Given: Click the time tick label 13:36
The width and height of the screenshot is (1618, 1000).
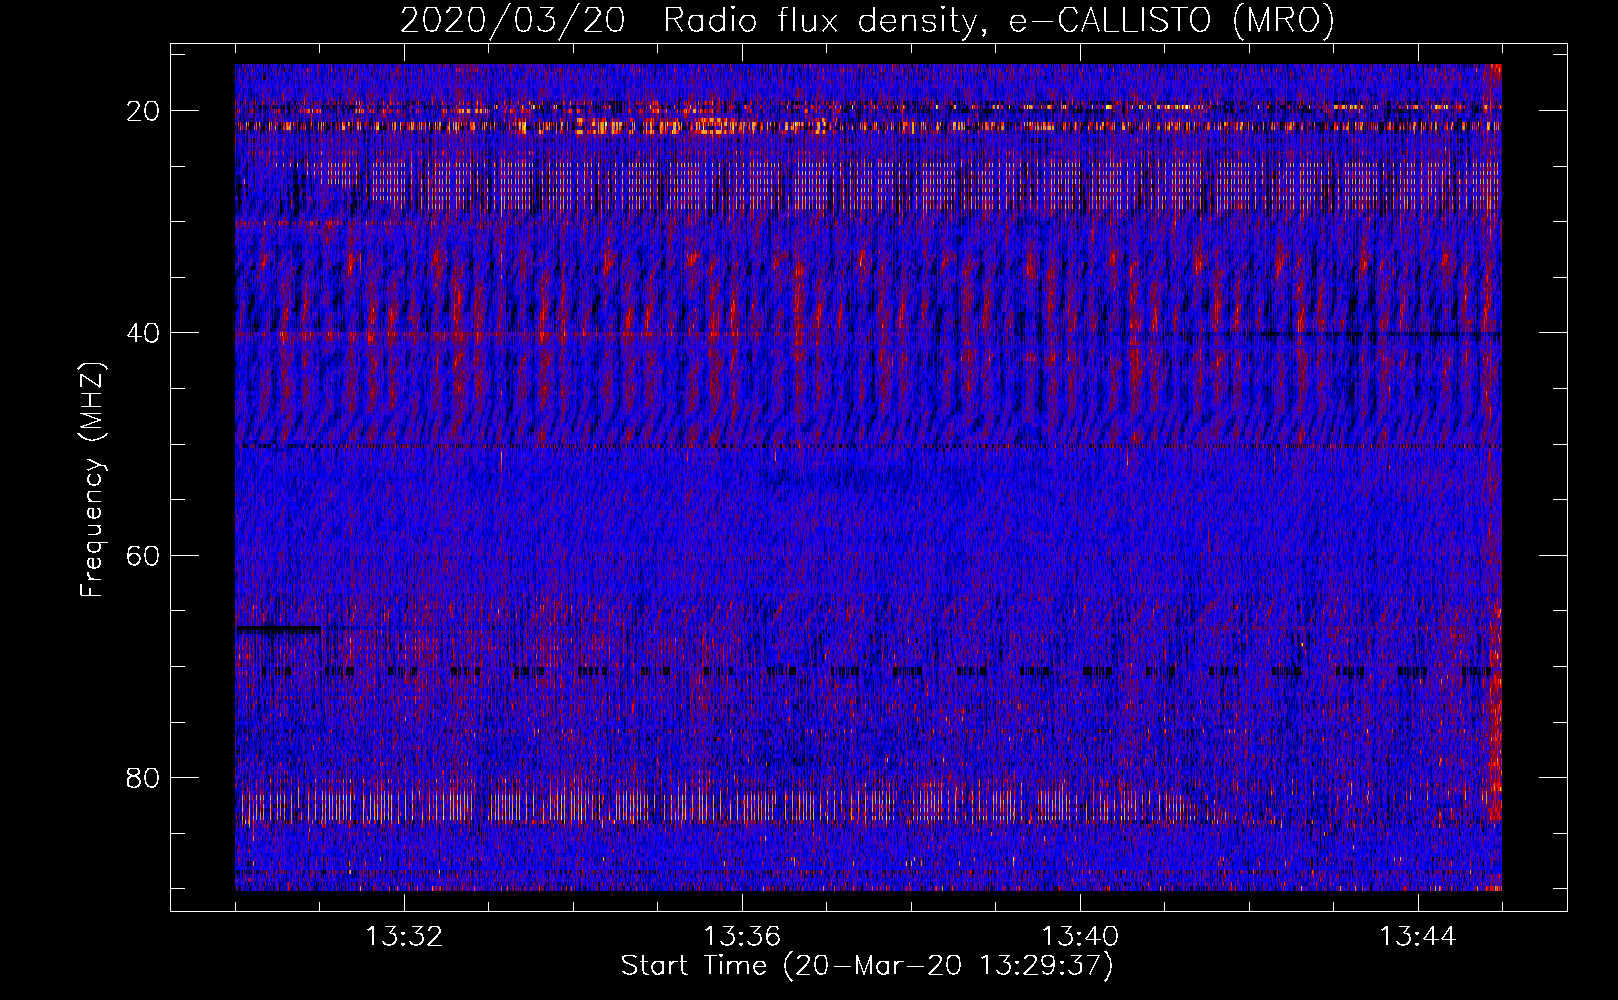Looking at the screenshot, I should [x=741, y=937].
